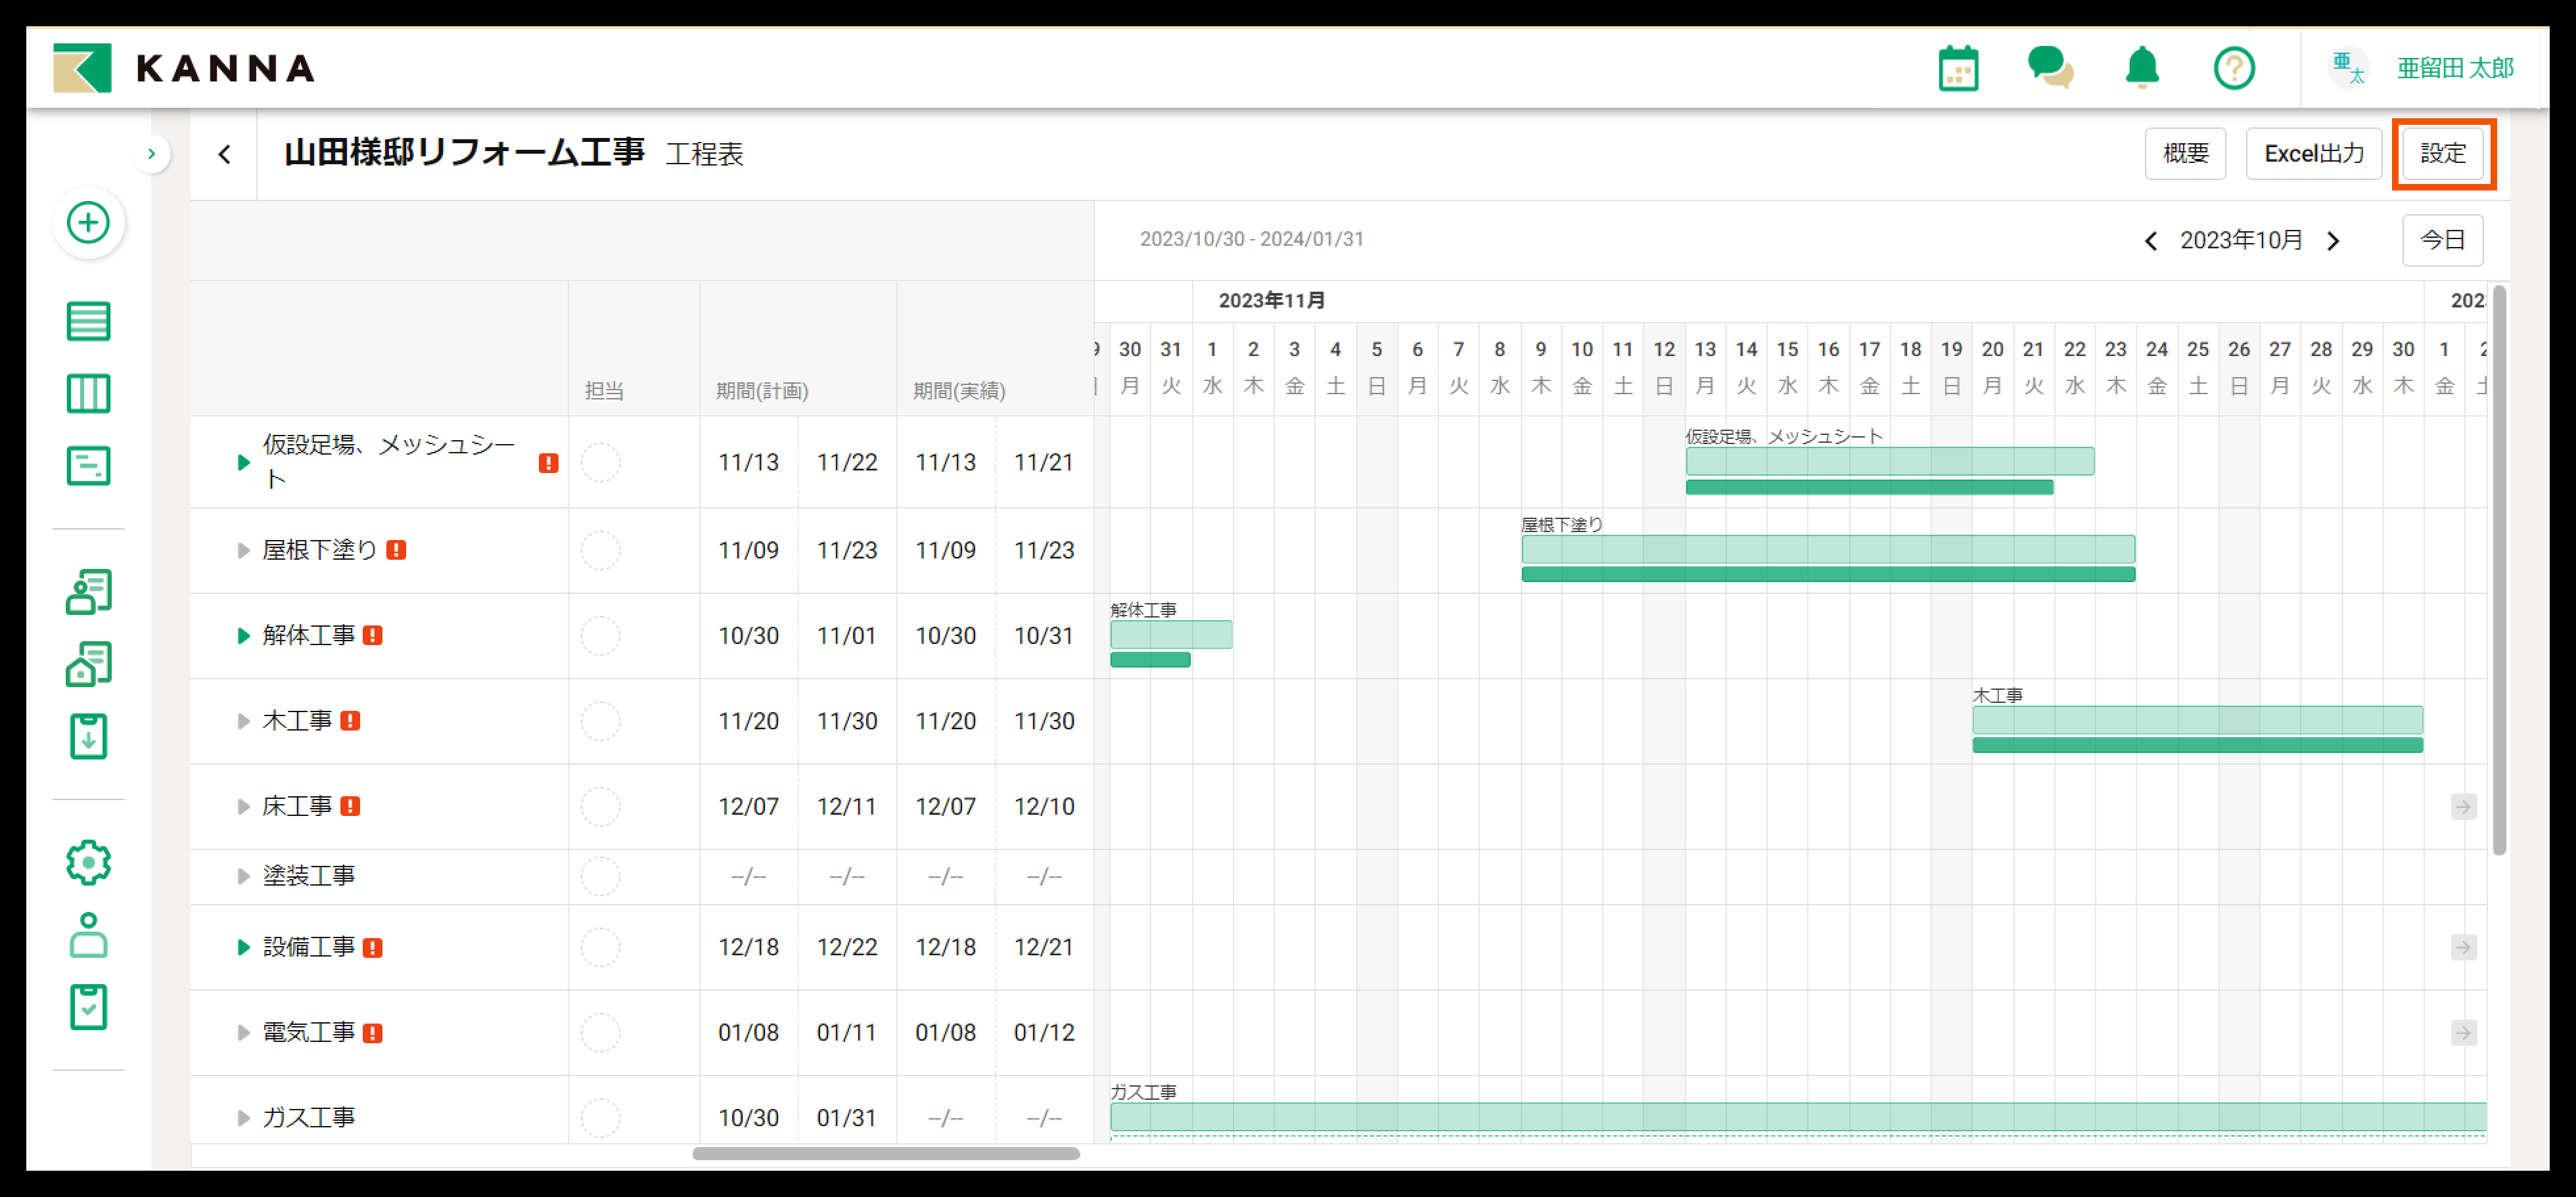The height and width of the screenshot is (1197, 2576).
Task: Click the 屋根下塗り progress bar
Action: click(x=1827, y=574)
